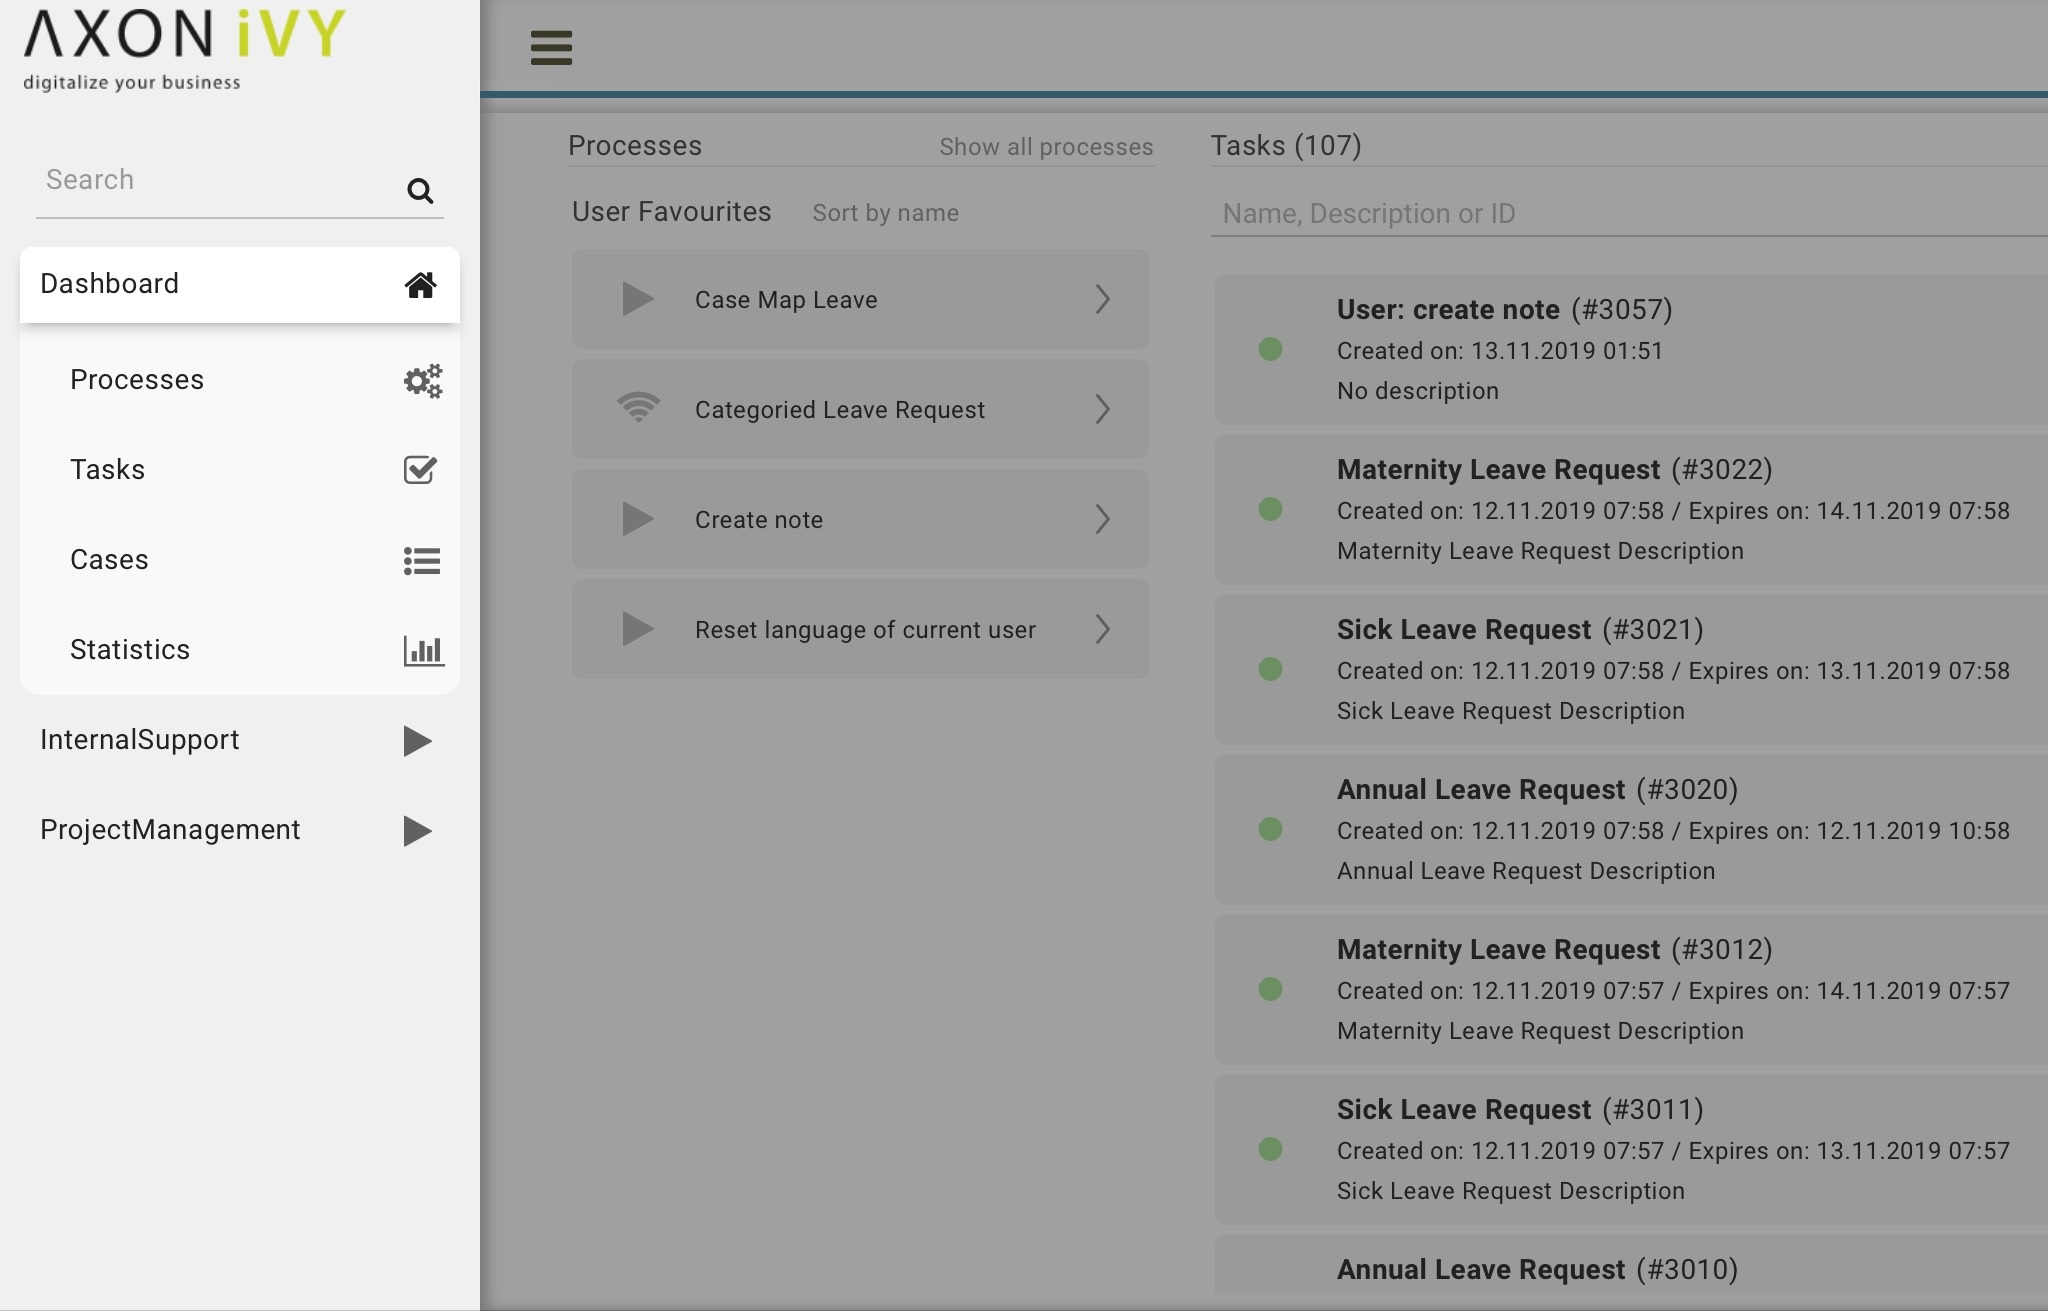
Task: Click the Processes widget heading
Action: tap(635, 146)
